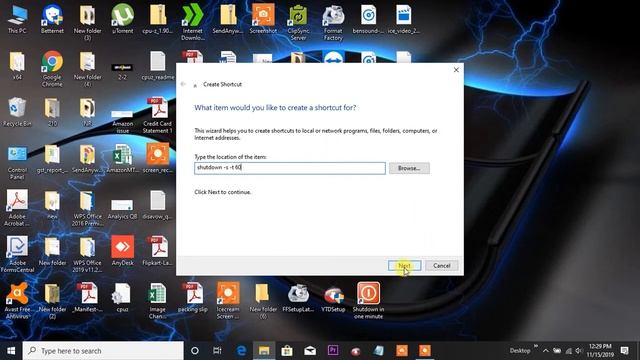Select gst_report folder icon
Viewport: 640px width, 360px height.
pyautogui.click(x=52, y=159)
